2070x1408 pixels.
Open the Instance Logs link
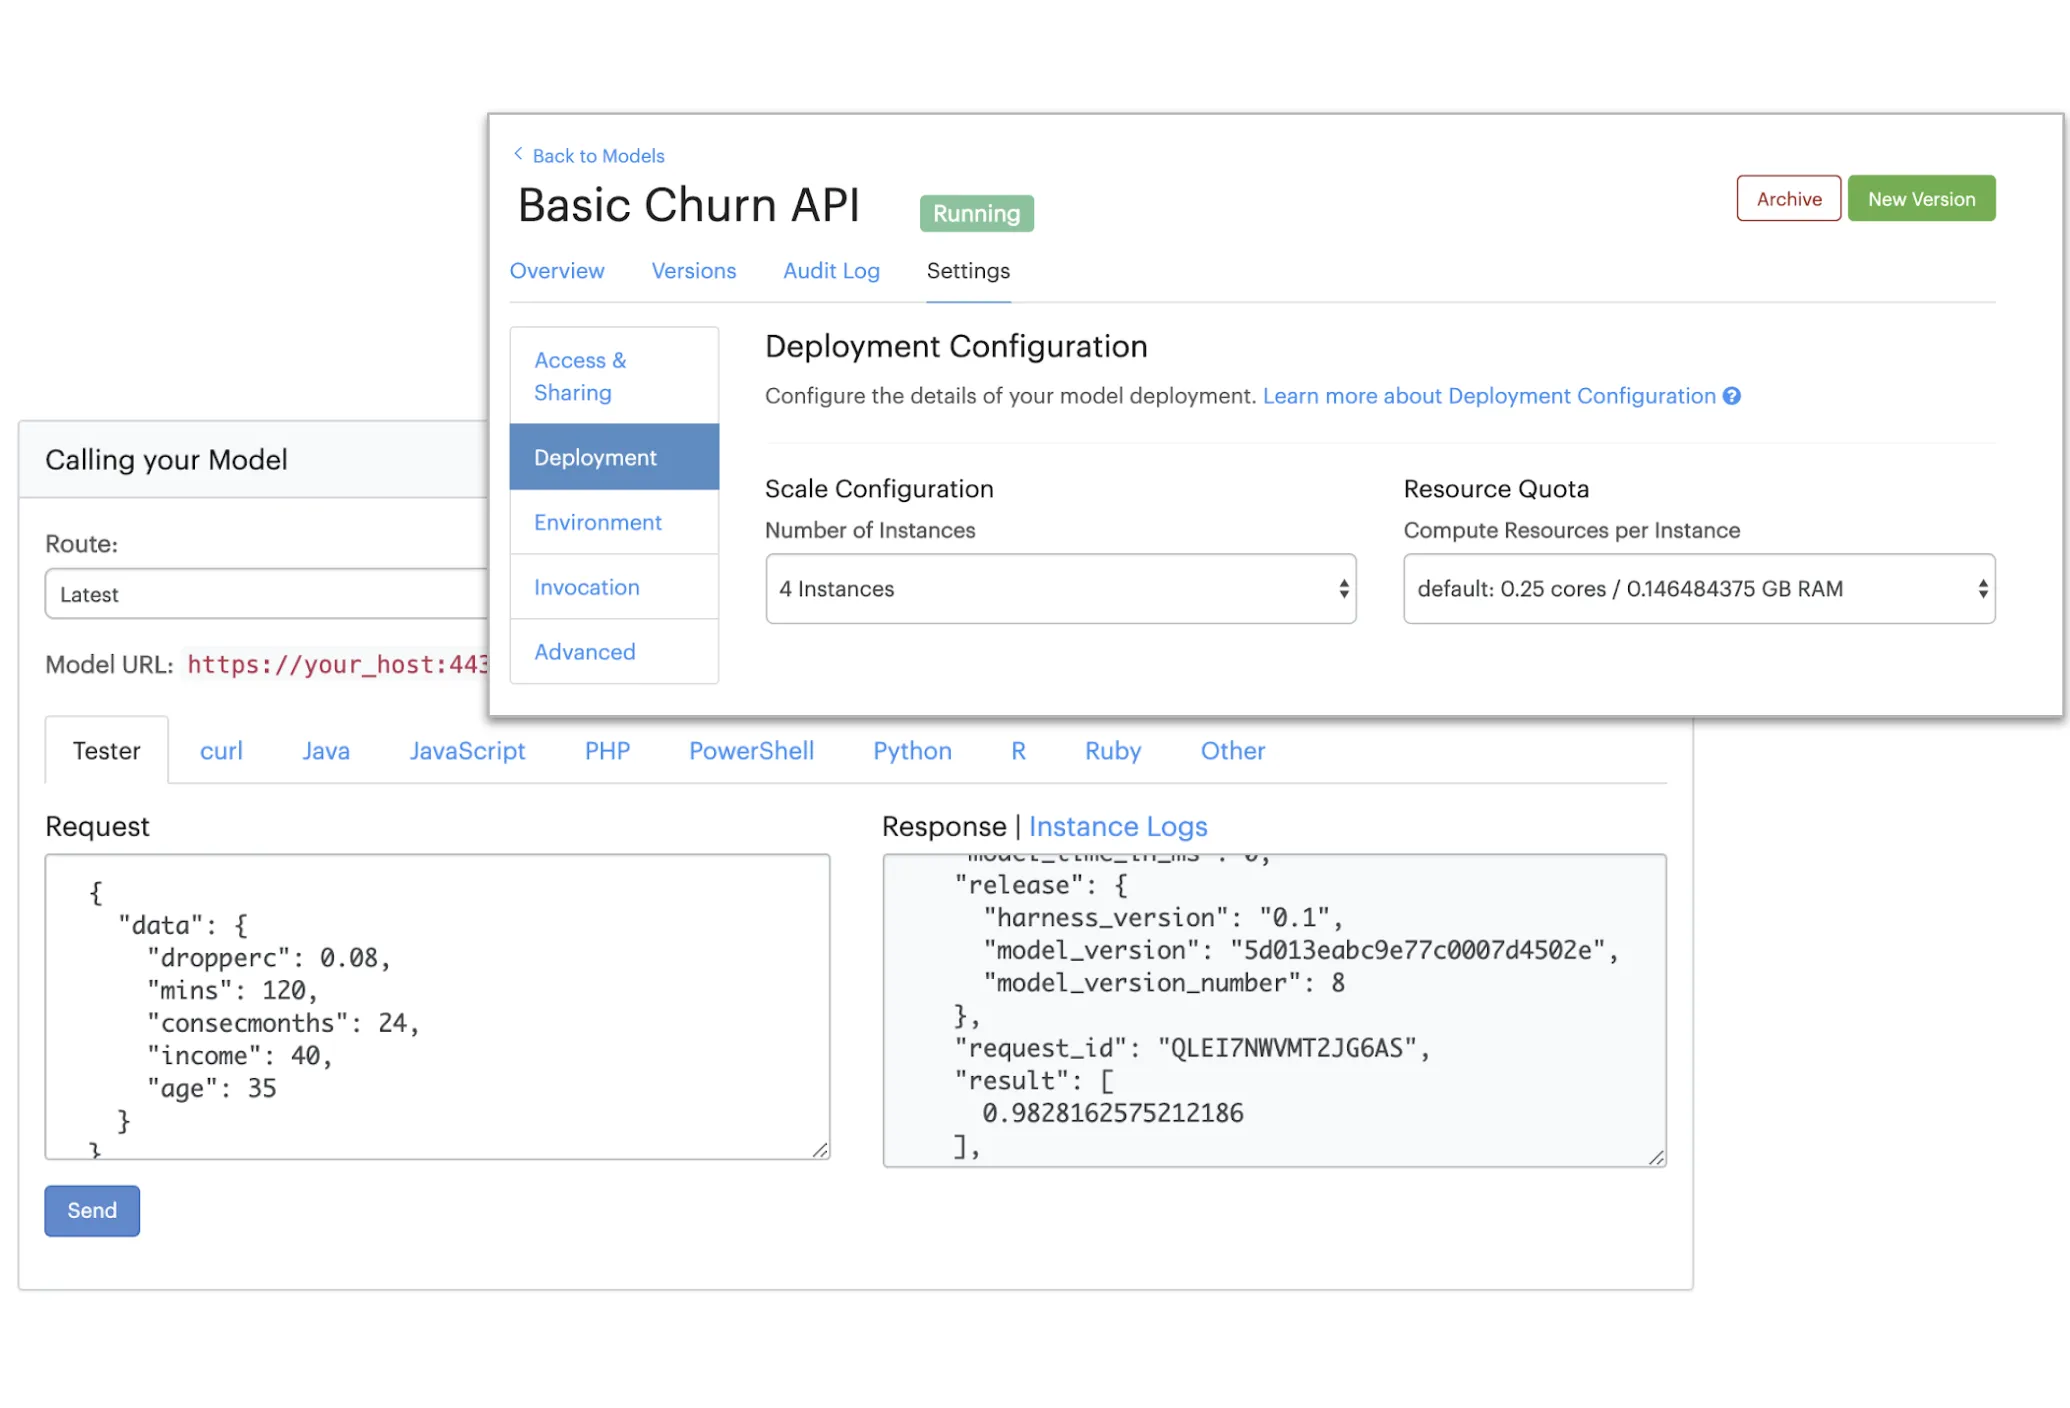[x=1117, y=827]
